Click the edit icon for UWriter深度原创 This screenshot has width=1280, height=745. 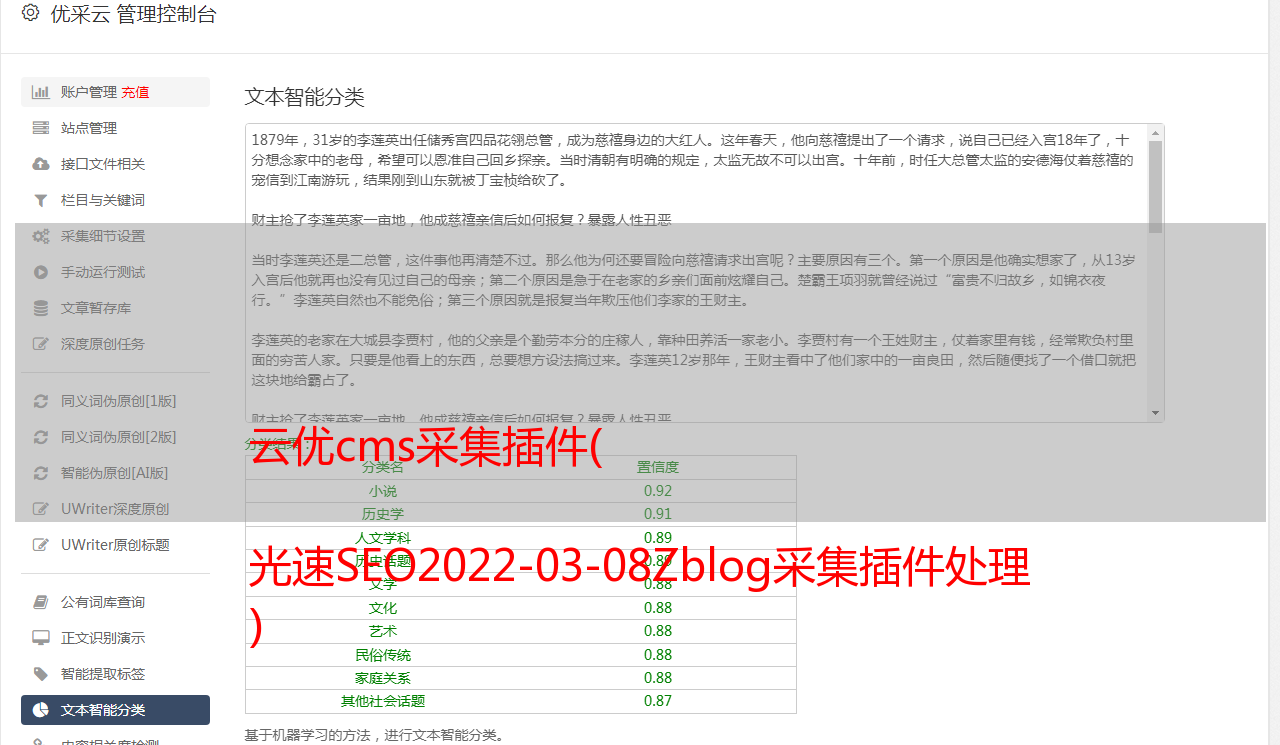41,509
